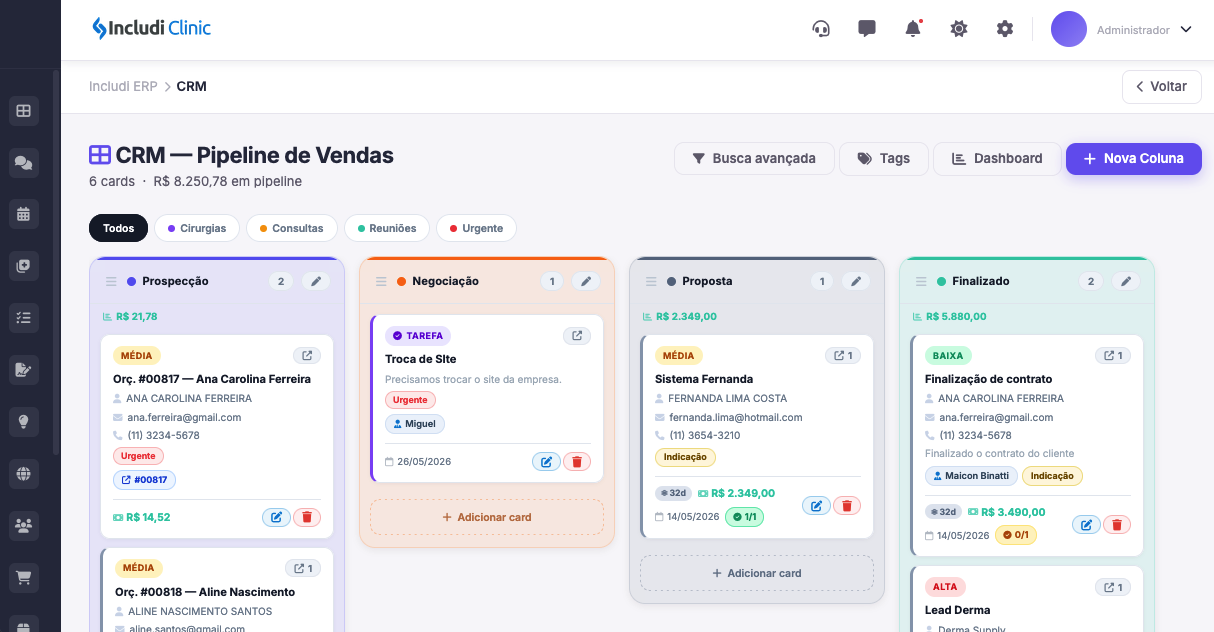The width and height of the screenshot is (1214, 632).
Task: Toggle the sun theme icon in header
Action: coord(959,29)
